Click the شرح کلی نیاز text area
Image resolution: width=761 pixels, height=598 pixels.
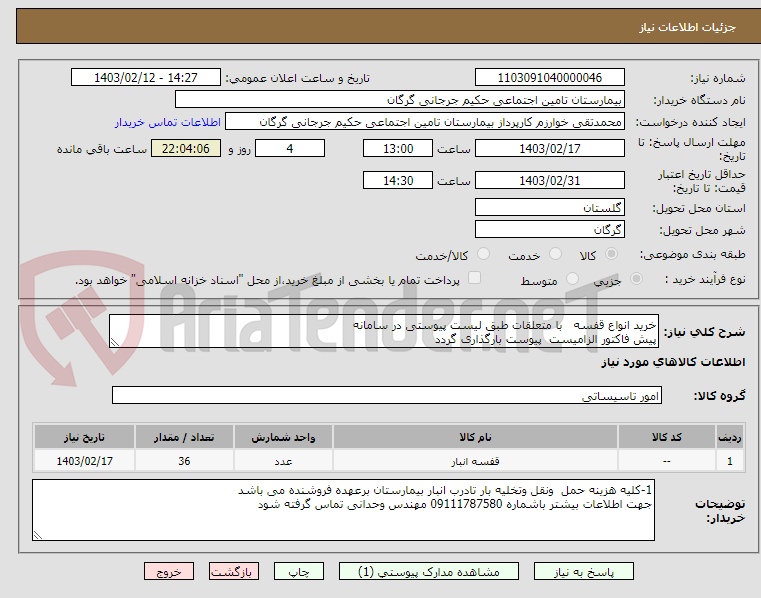[x=384, y=331]
